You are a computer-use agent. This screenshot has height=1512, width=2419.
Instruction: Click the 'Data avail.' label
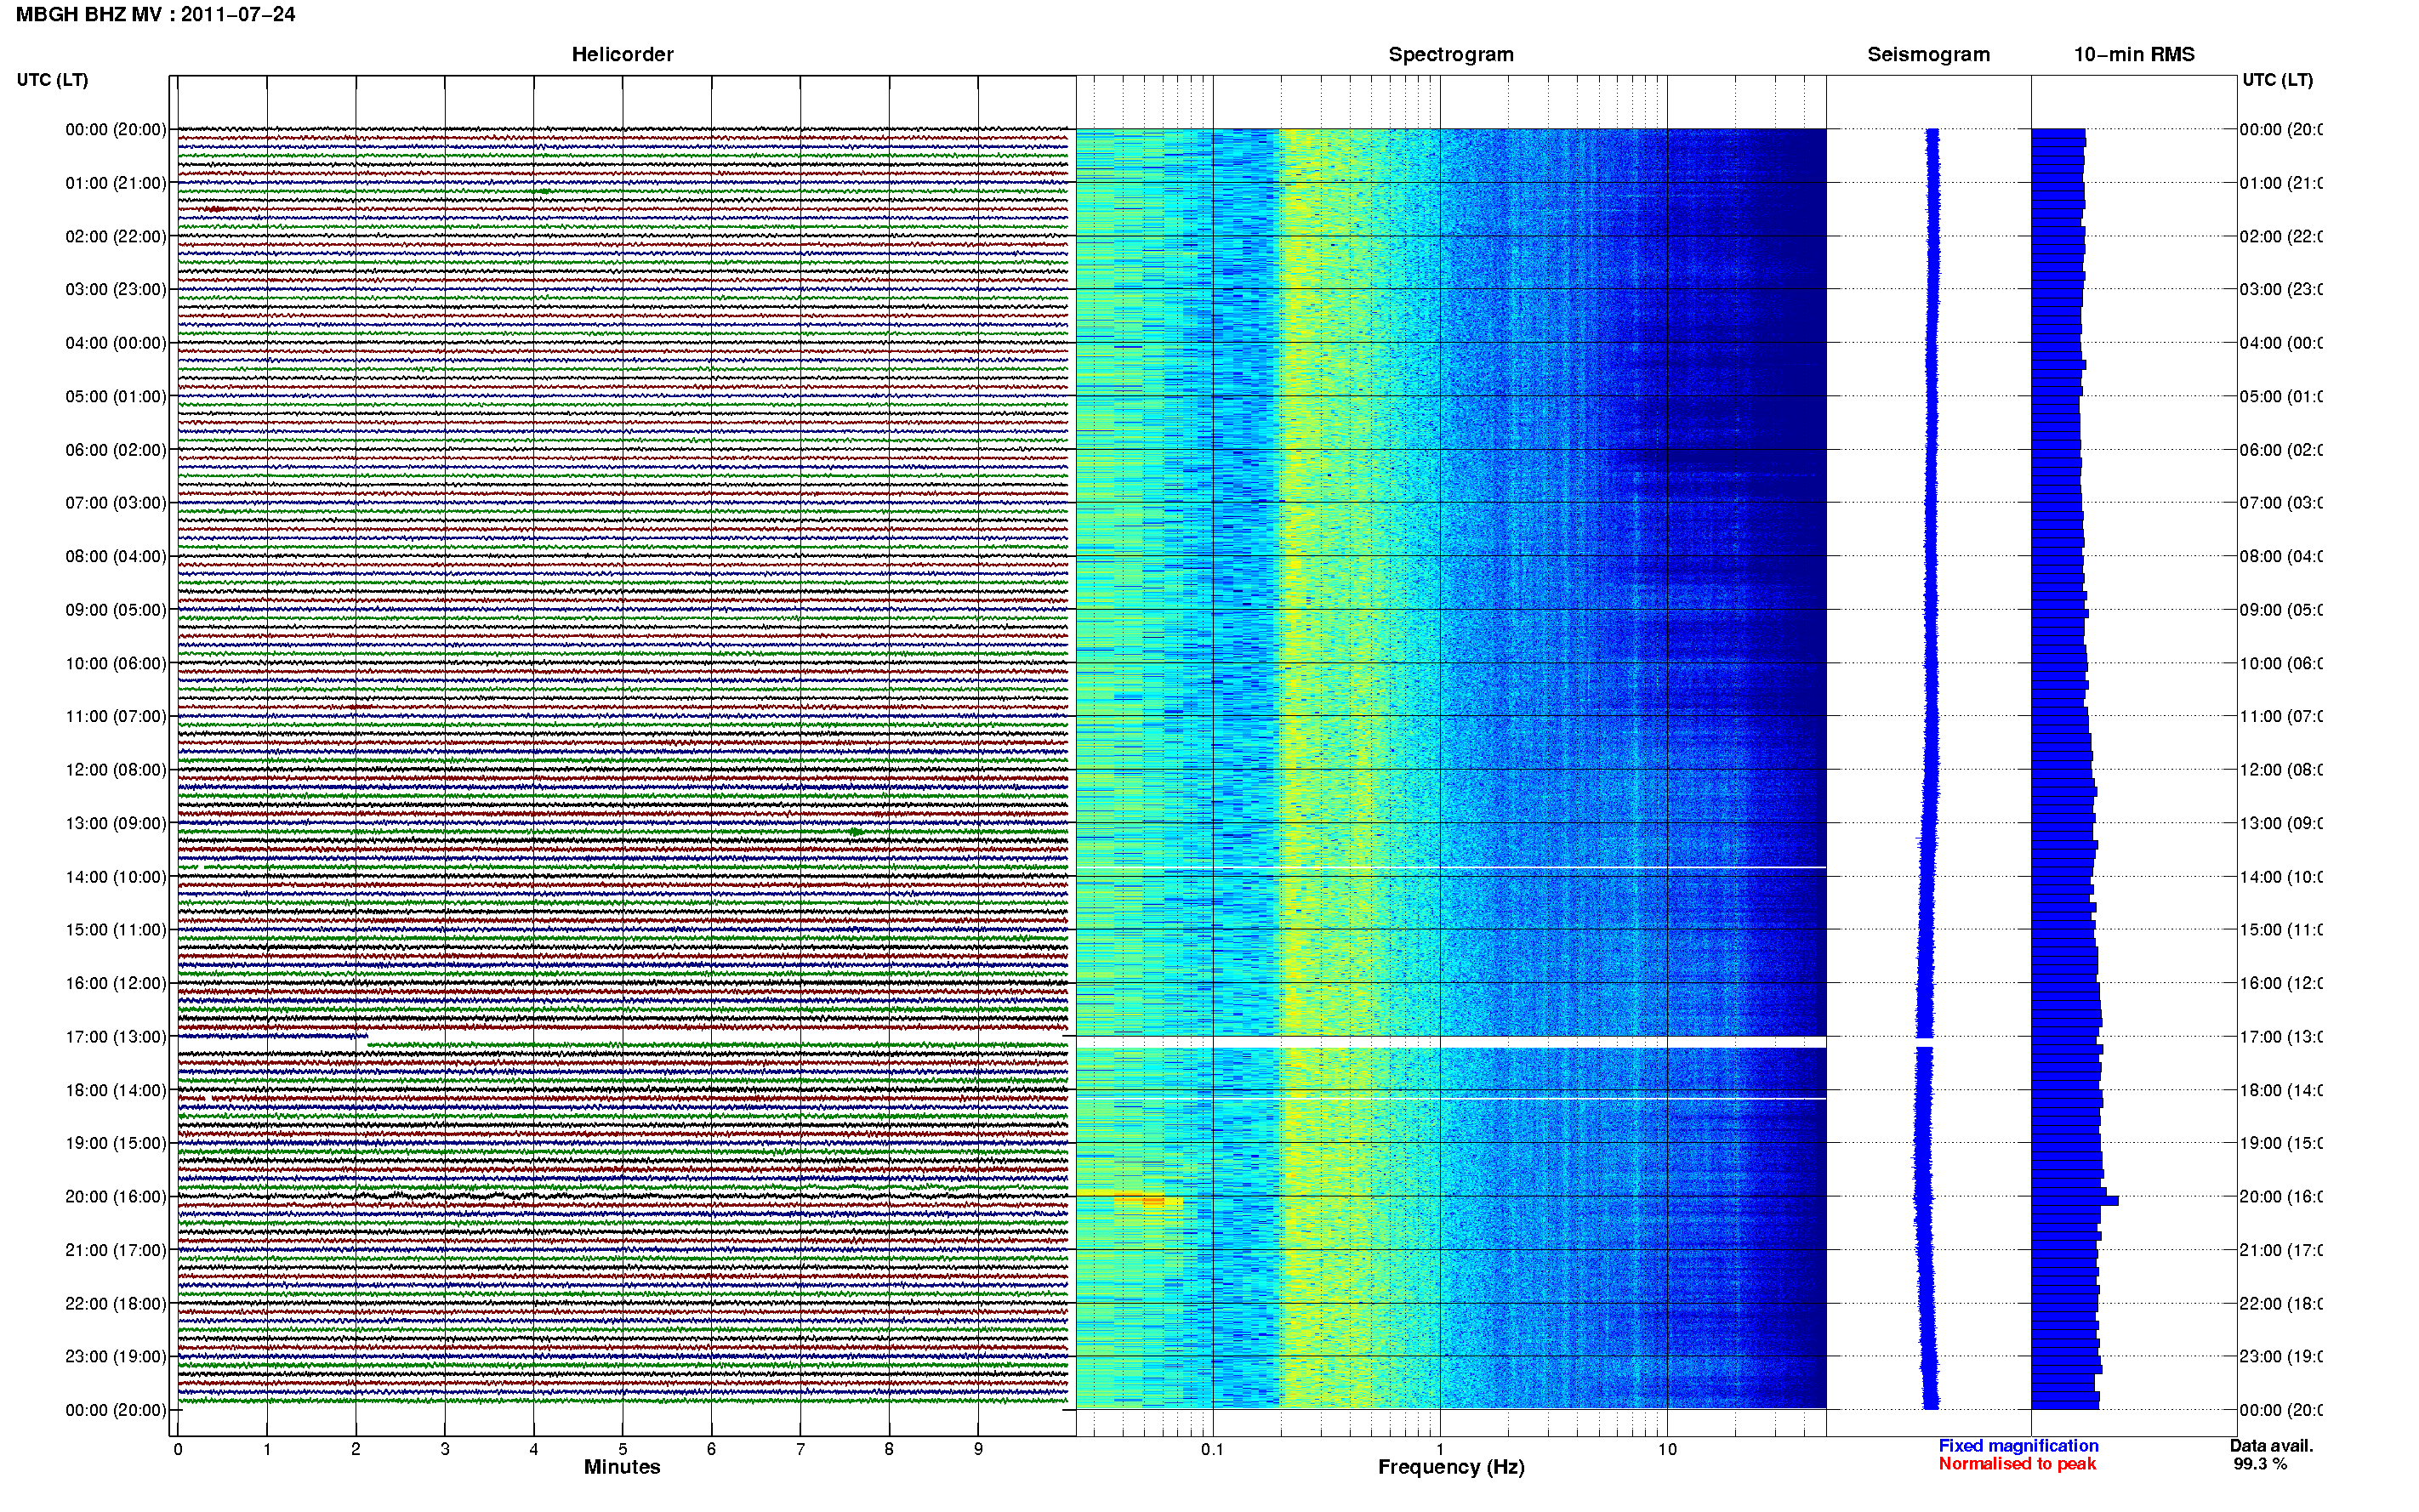[2271, 1446]
